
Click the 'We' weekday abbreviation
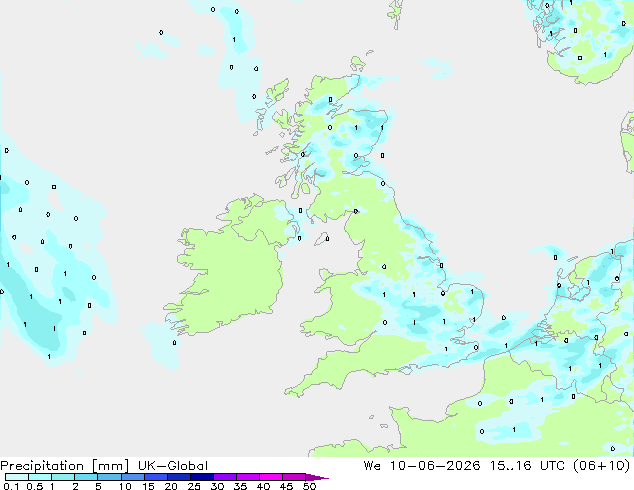[x=372, y=465]
